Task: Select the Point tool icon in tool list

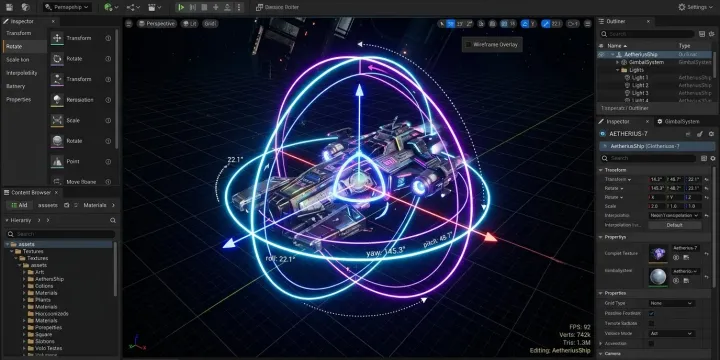Action: (x=57, y=162)
